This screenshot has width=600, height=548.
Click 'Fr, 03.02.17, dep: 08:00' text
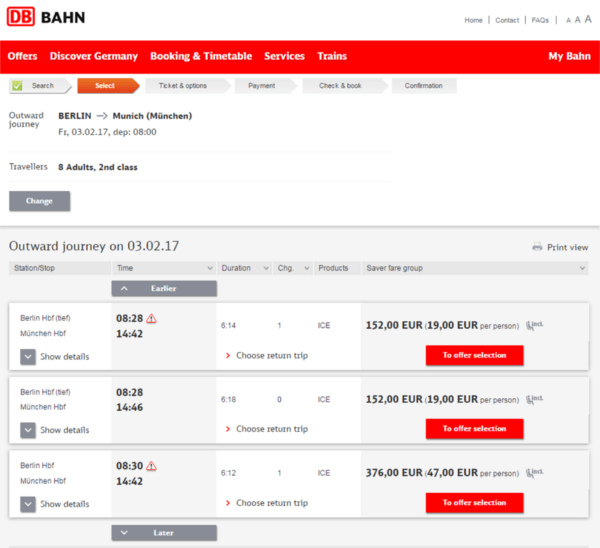(x=107, y=132)
